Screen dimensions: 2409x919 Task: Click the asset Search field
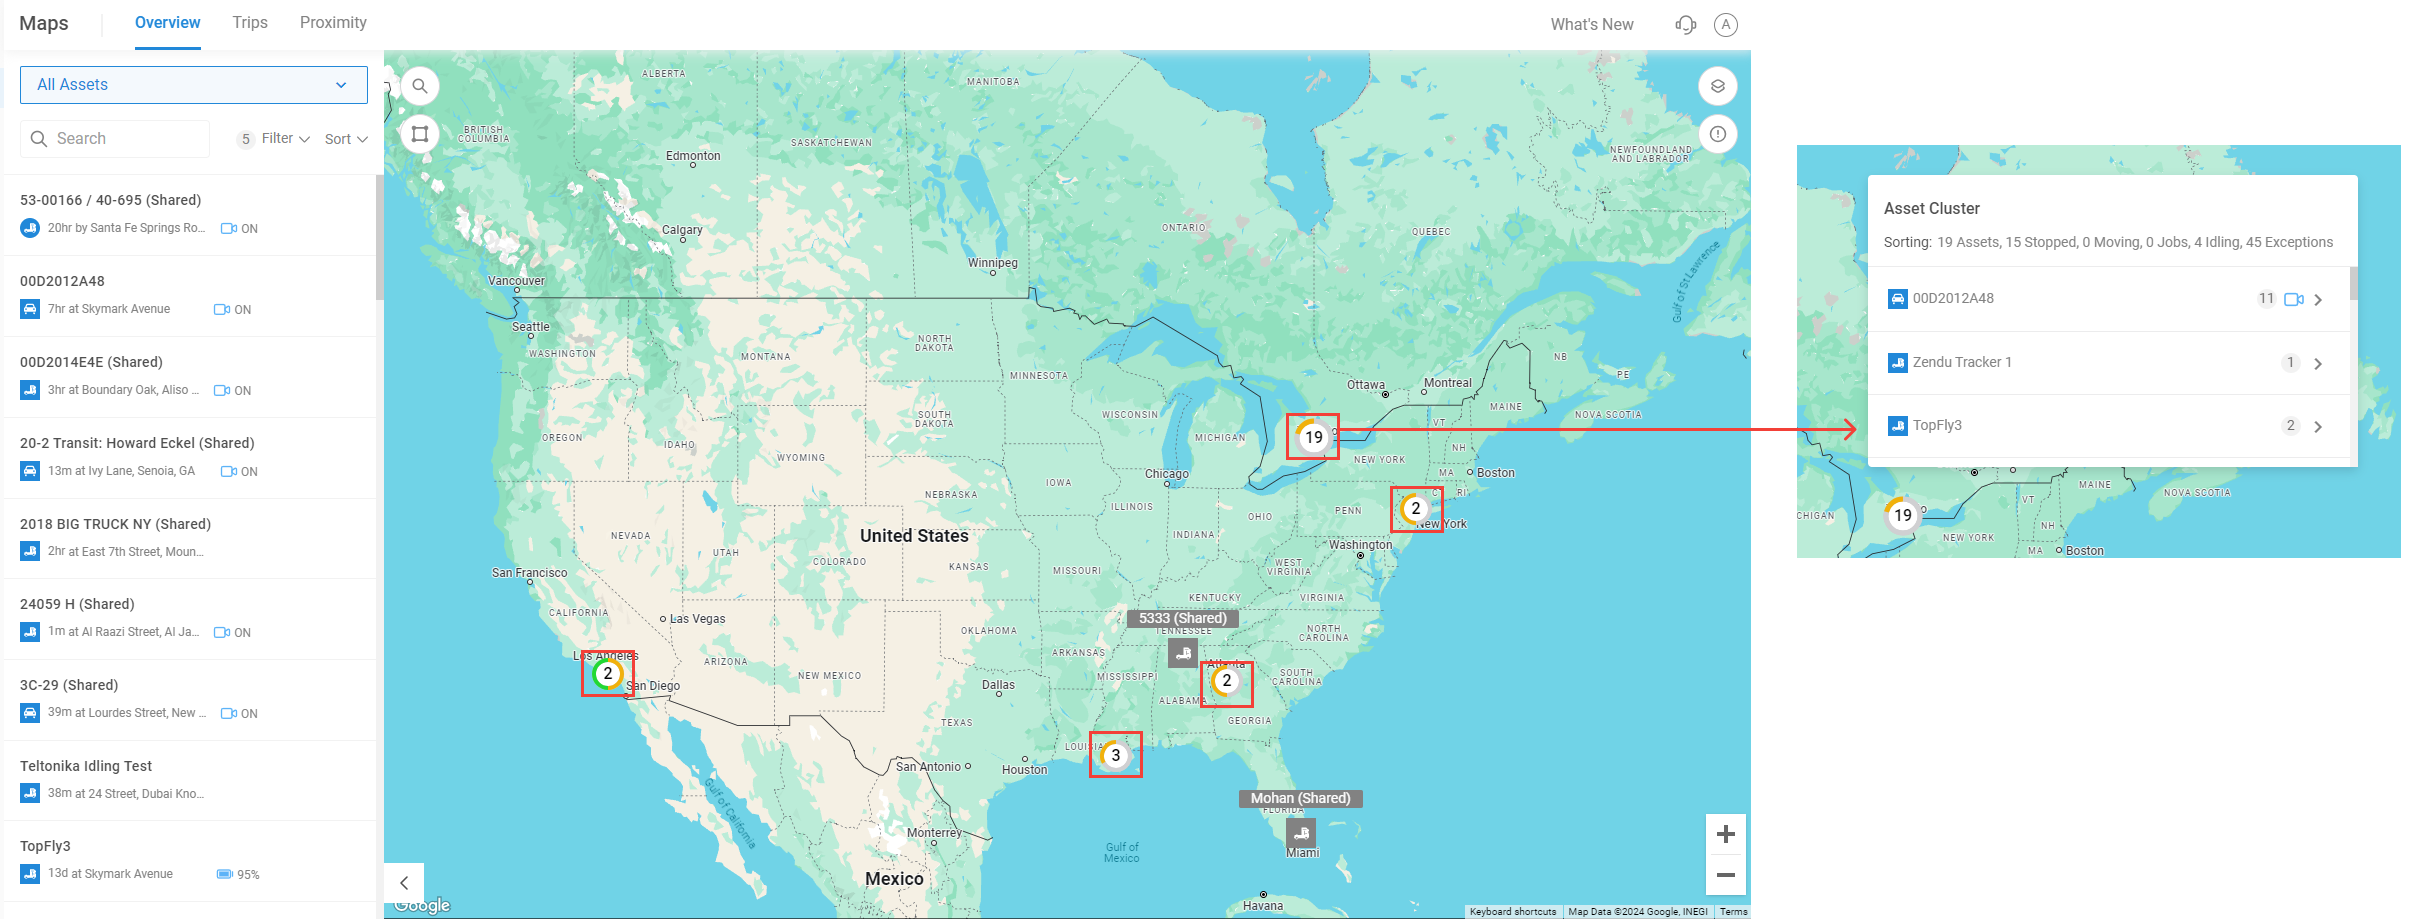point(115,139)
